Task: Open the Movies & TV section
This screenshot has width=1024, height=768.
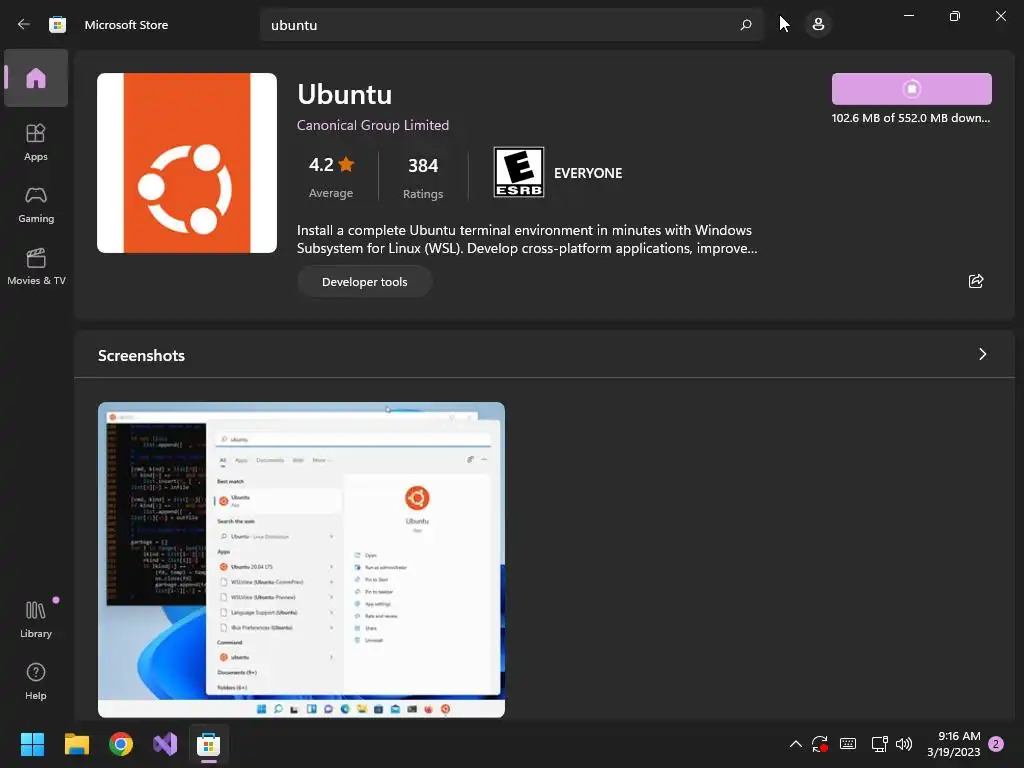Action: click(36, 266)
